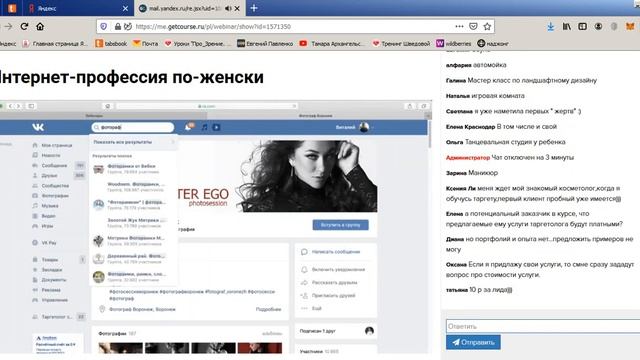Viewport: 640px width, 360px height.
Task: Bookmark this page with the star icon
Action: 487,27
